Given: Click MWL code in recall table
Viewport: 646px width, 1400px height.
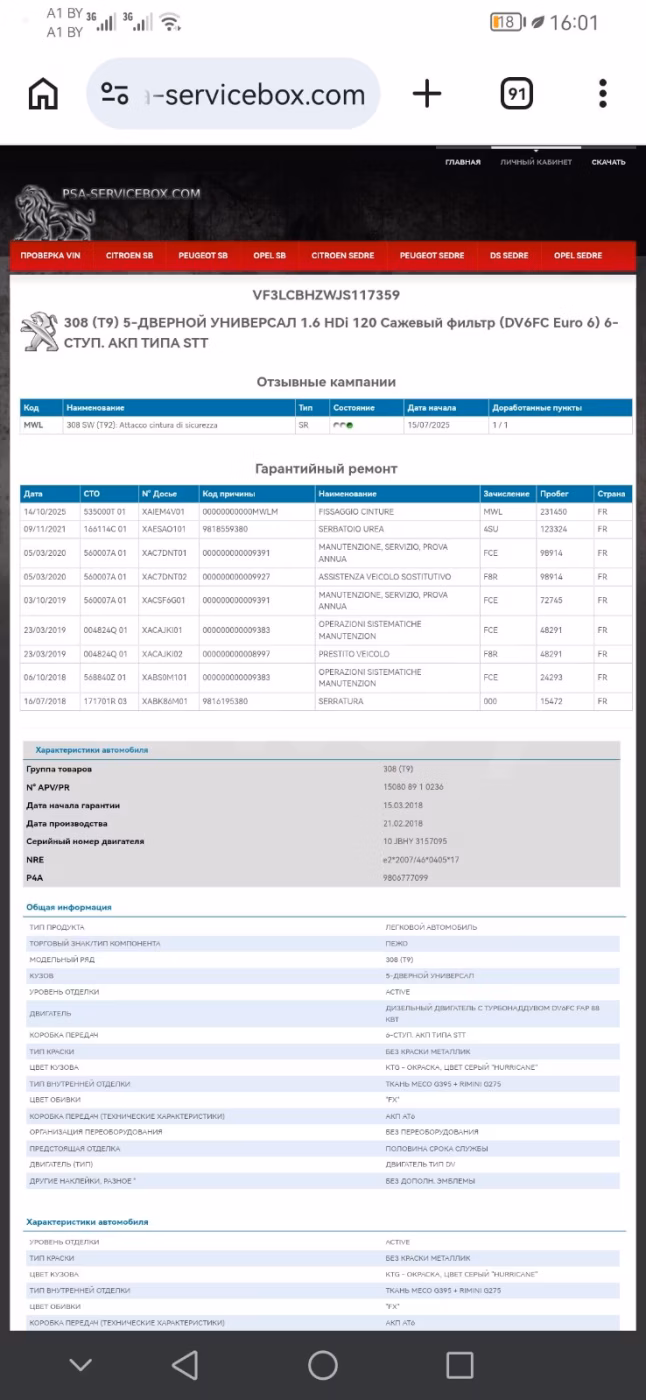Looking at the screenshot, I should pyautogui.click(x=32, y=425).
